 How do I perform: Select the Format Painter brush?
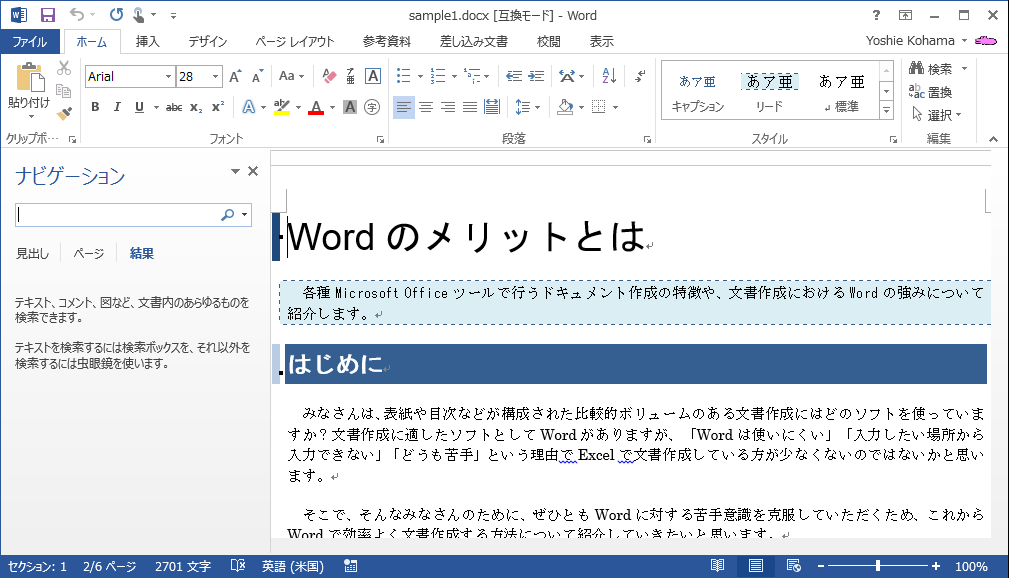pyautogui.click(x=64, y=114)
